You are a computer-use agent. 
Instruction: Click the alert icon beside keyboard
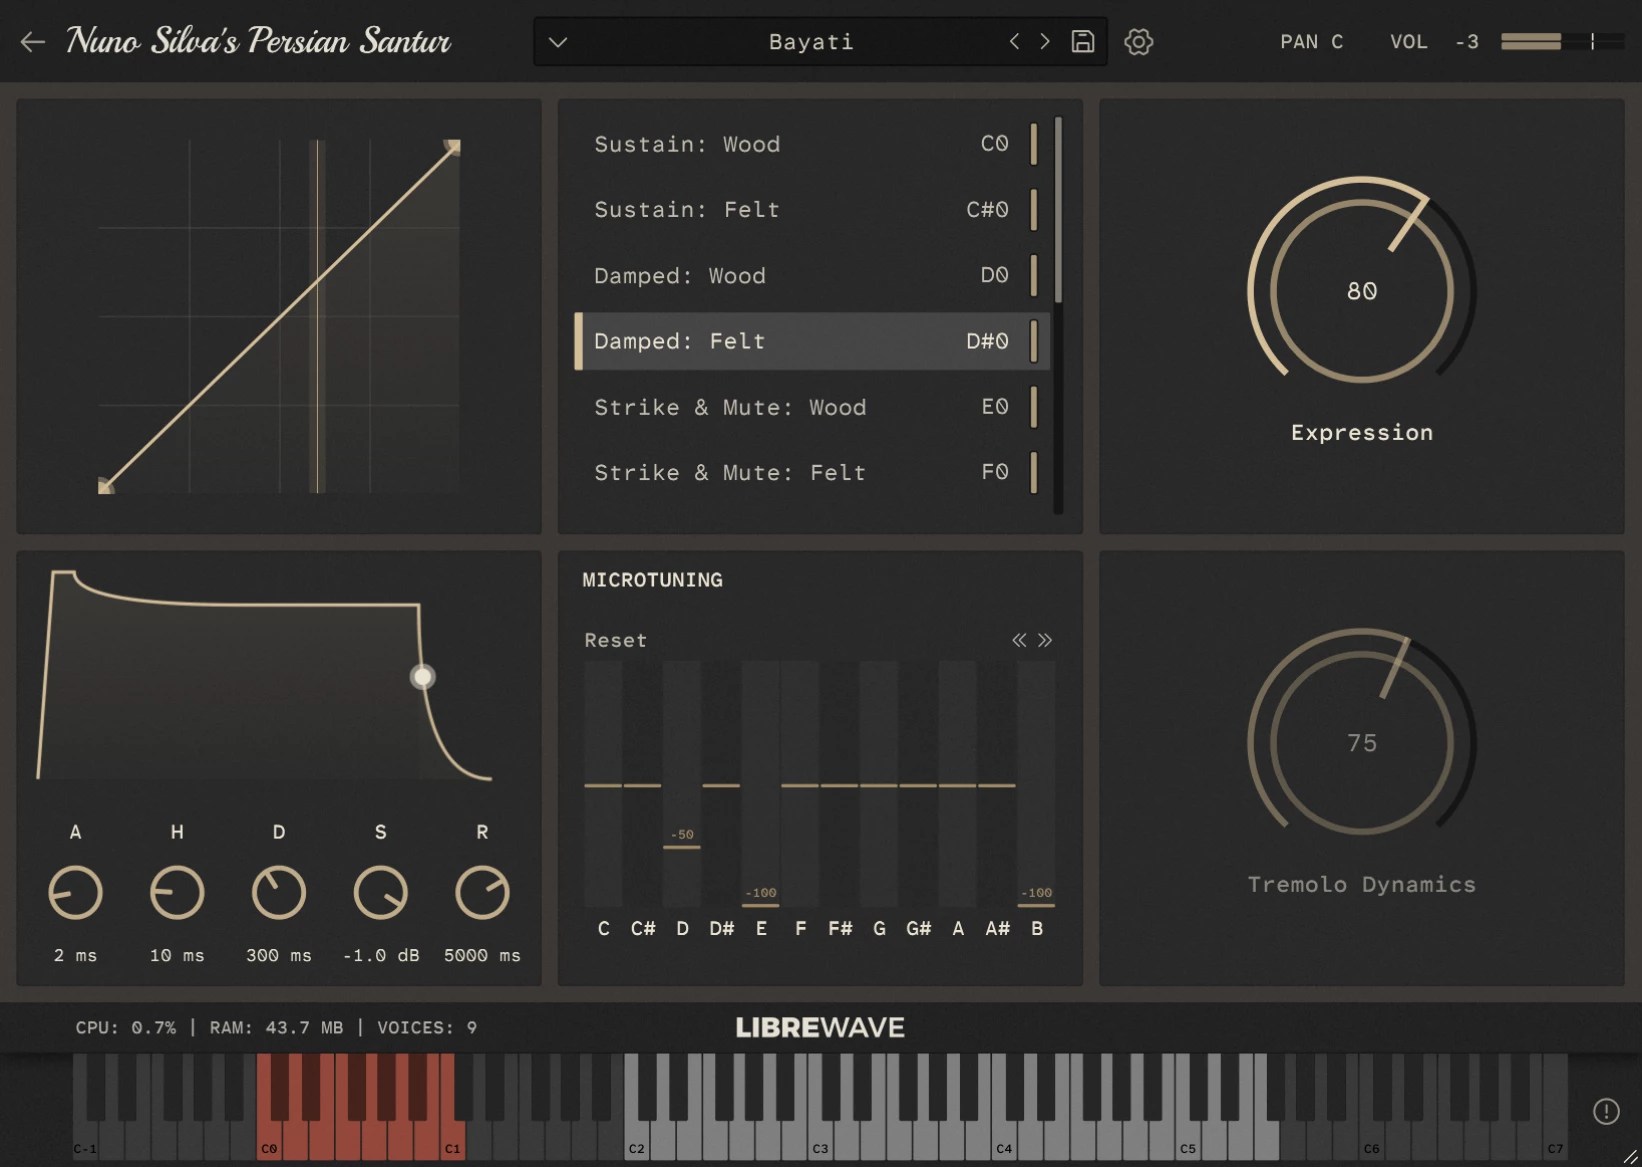pos(1606,1111)
